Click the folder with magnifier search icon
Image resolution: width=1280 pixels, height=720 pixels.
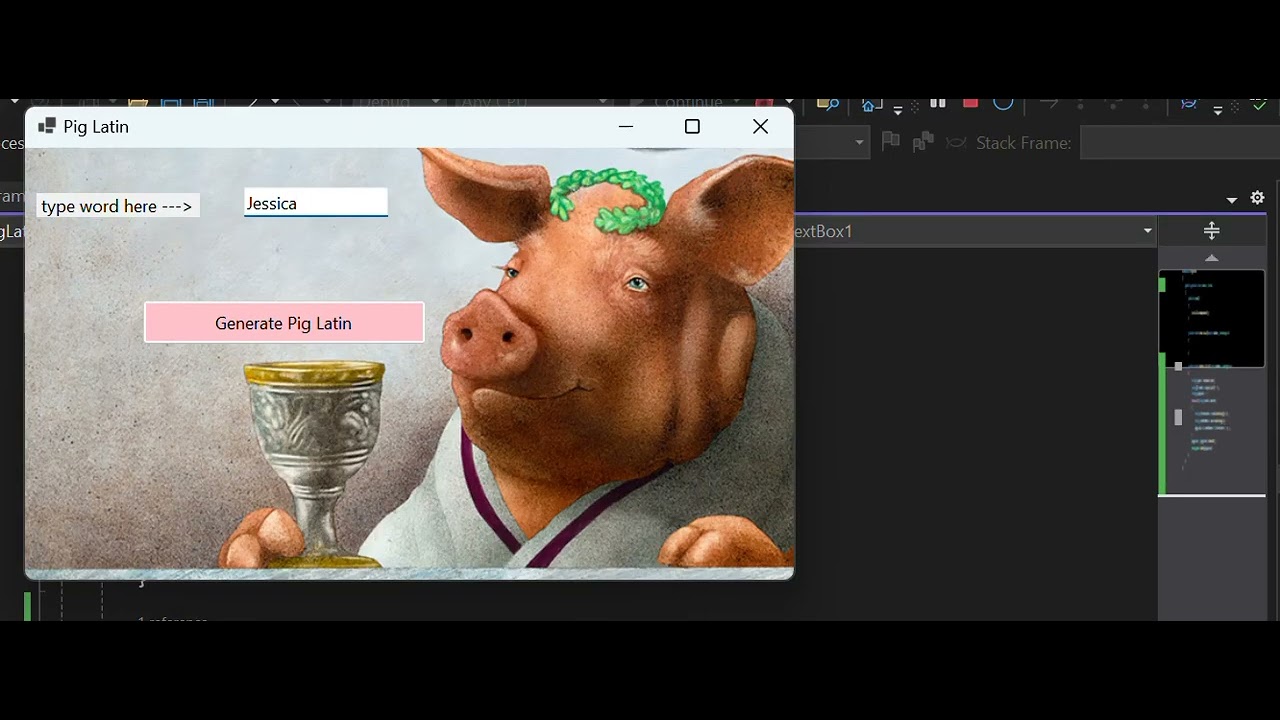click(x=827, y=103)
